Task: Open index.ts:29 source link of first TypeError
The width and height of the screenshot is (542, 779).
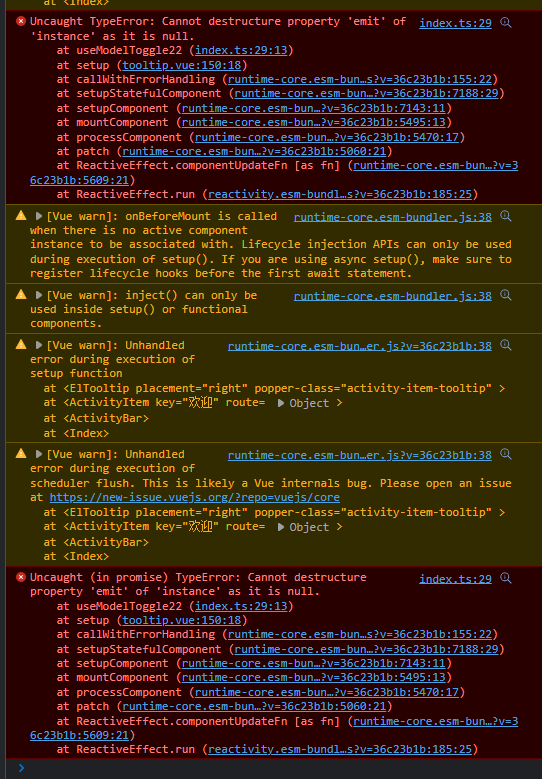Action: tap(455, 23)
